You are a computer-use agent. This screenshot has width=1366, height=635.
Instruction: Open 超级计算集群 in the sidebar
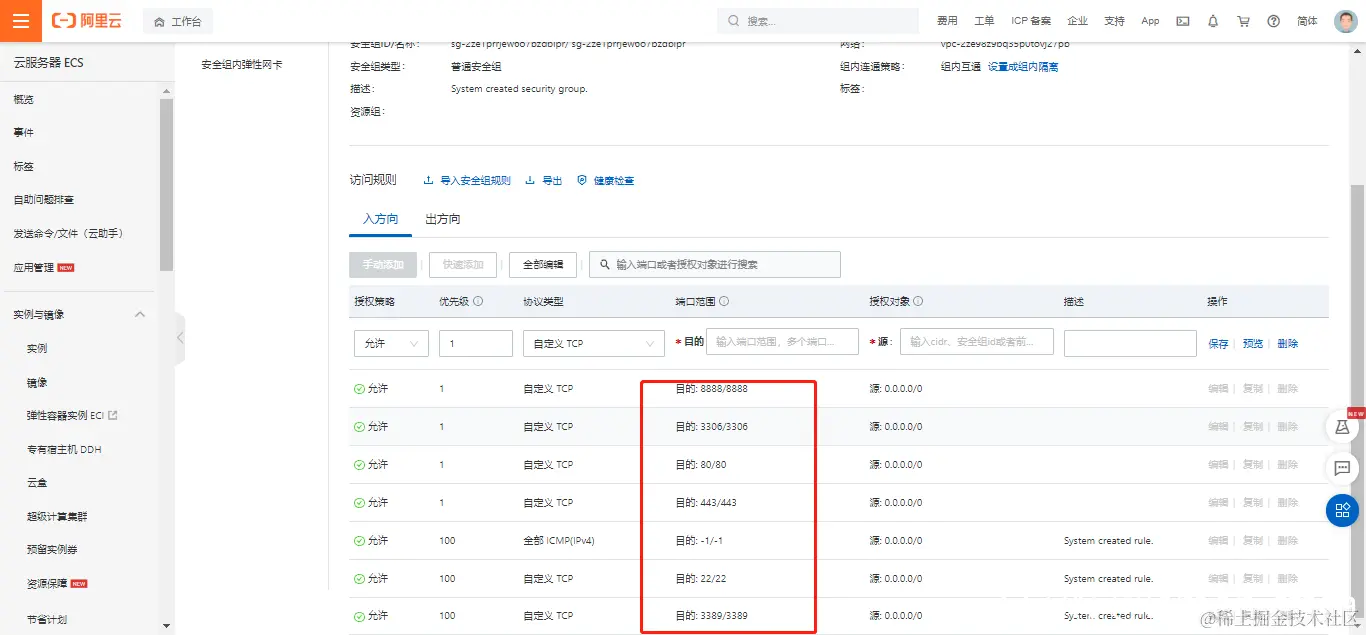pos(57,516)
